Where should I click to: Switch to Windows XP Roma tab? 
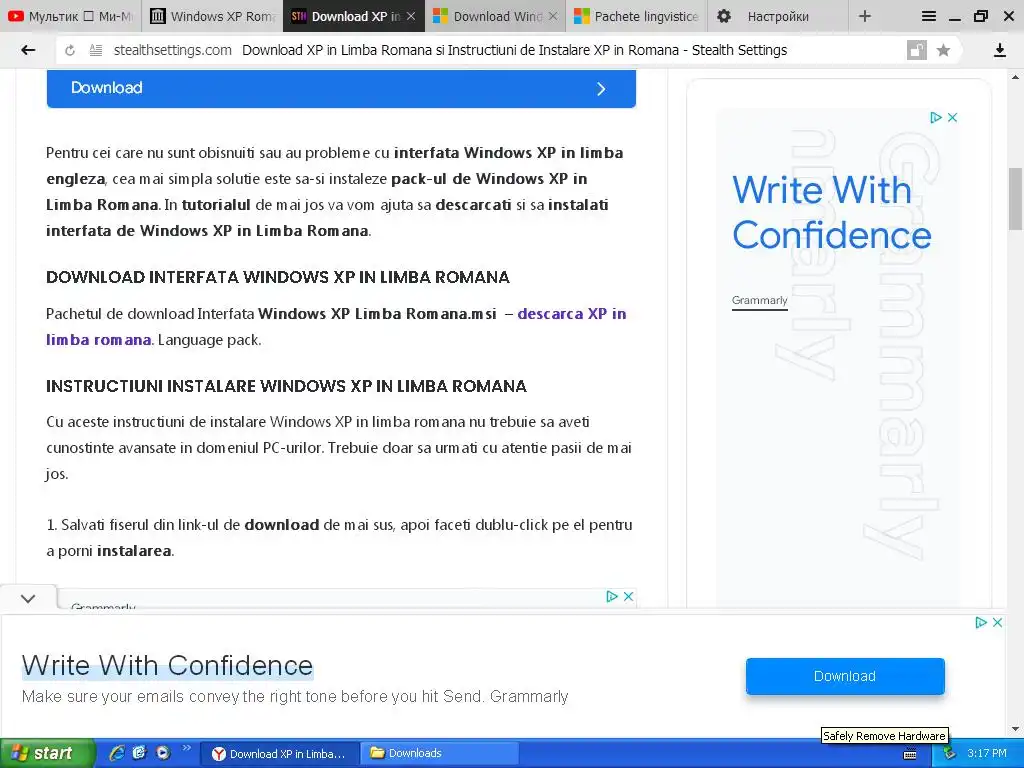click(212, 16)
